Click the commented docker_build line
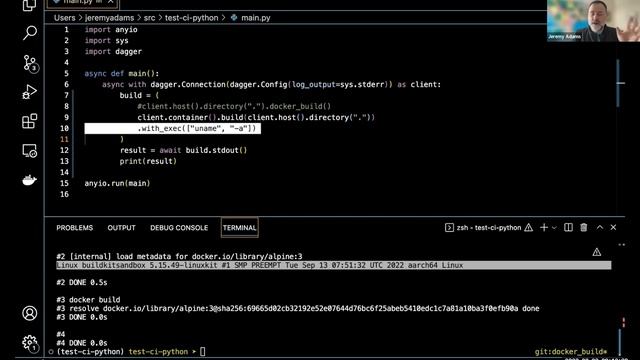This screenshot has width=640, height=360. [234, 106]
